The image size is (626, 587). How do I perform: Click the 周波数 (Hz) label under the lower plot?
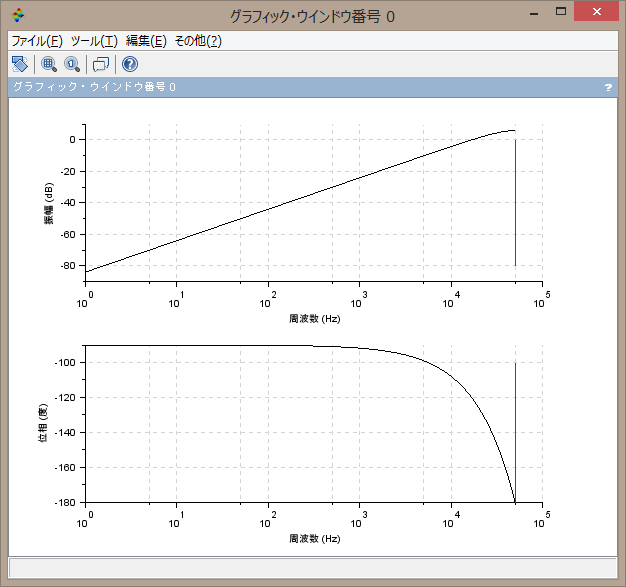314,538
